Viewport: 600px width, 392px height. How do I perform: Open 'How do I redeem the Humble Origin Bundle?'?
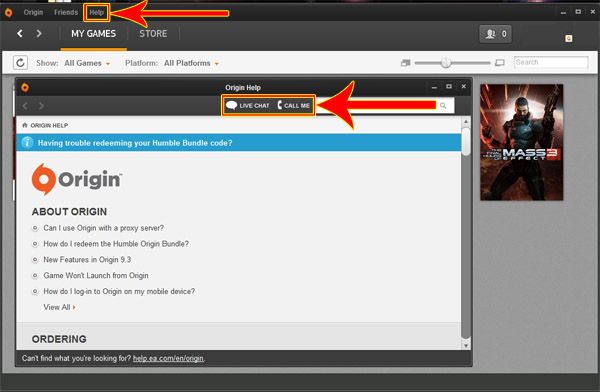(116, 244)
